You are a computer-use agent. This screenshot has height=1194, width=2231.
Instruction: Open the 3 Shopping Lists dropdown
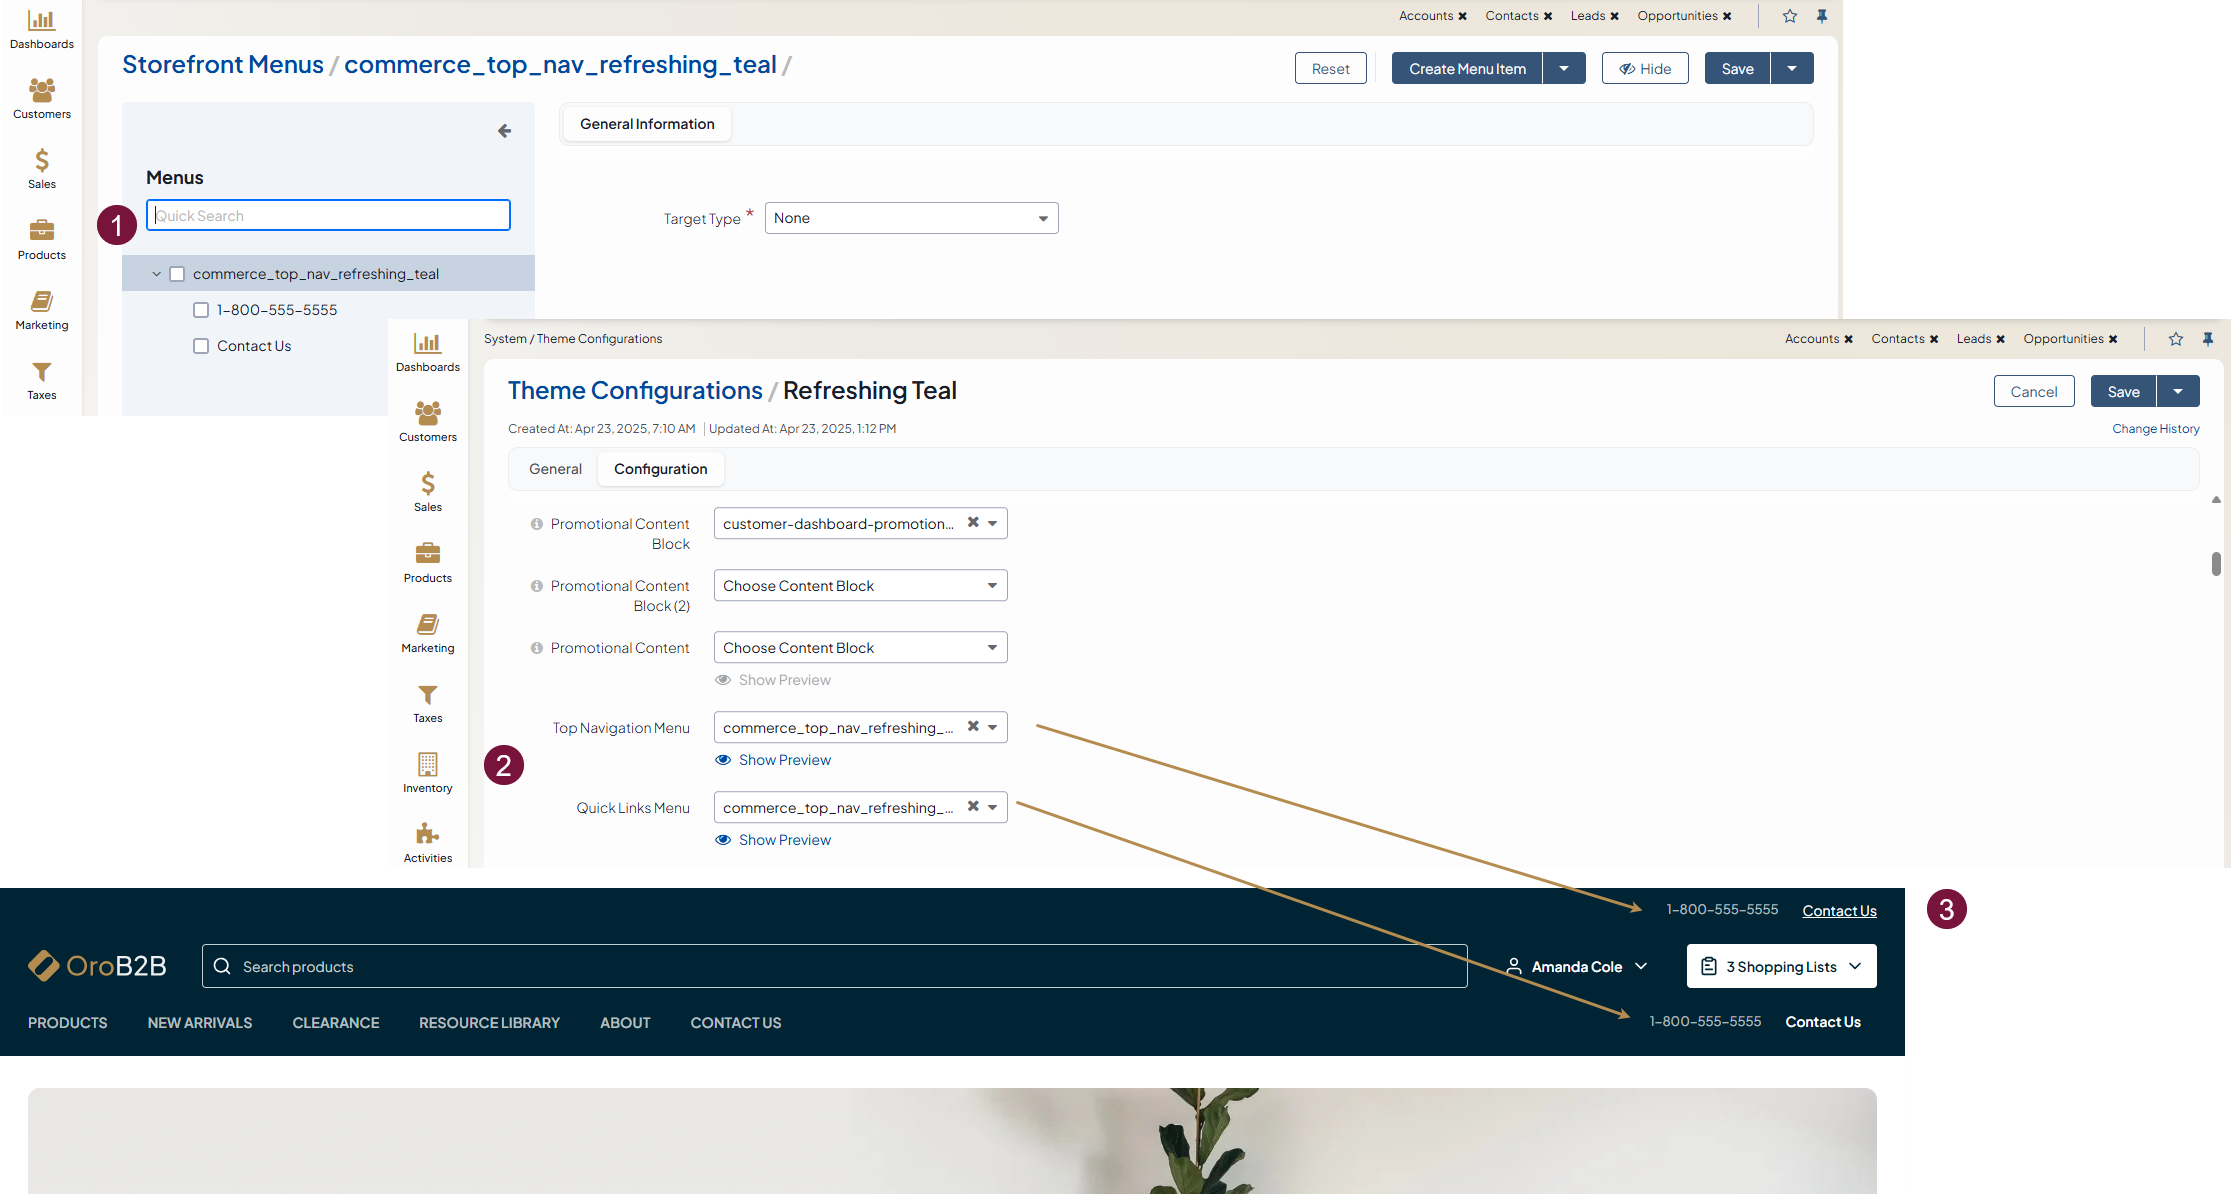point(1781,966)
